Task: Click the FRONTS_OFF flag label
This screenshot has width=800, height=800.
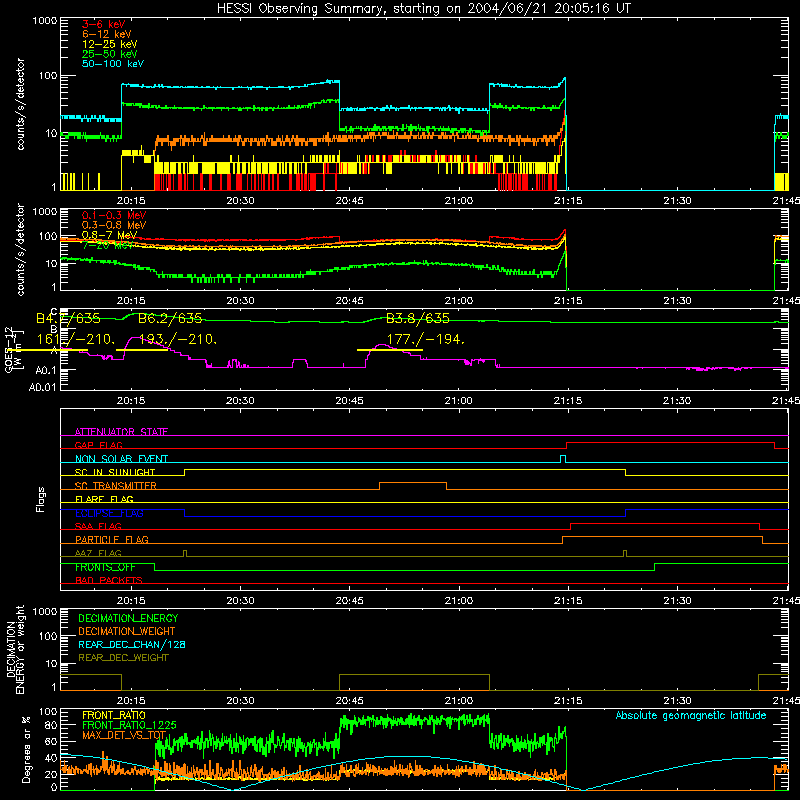Action: click(x=105, y=567)
